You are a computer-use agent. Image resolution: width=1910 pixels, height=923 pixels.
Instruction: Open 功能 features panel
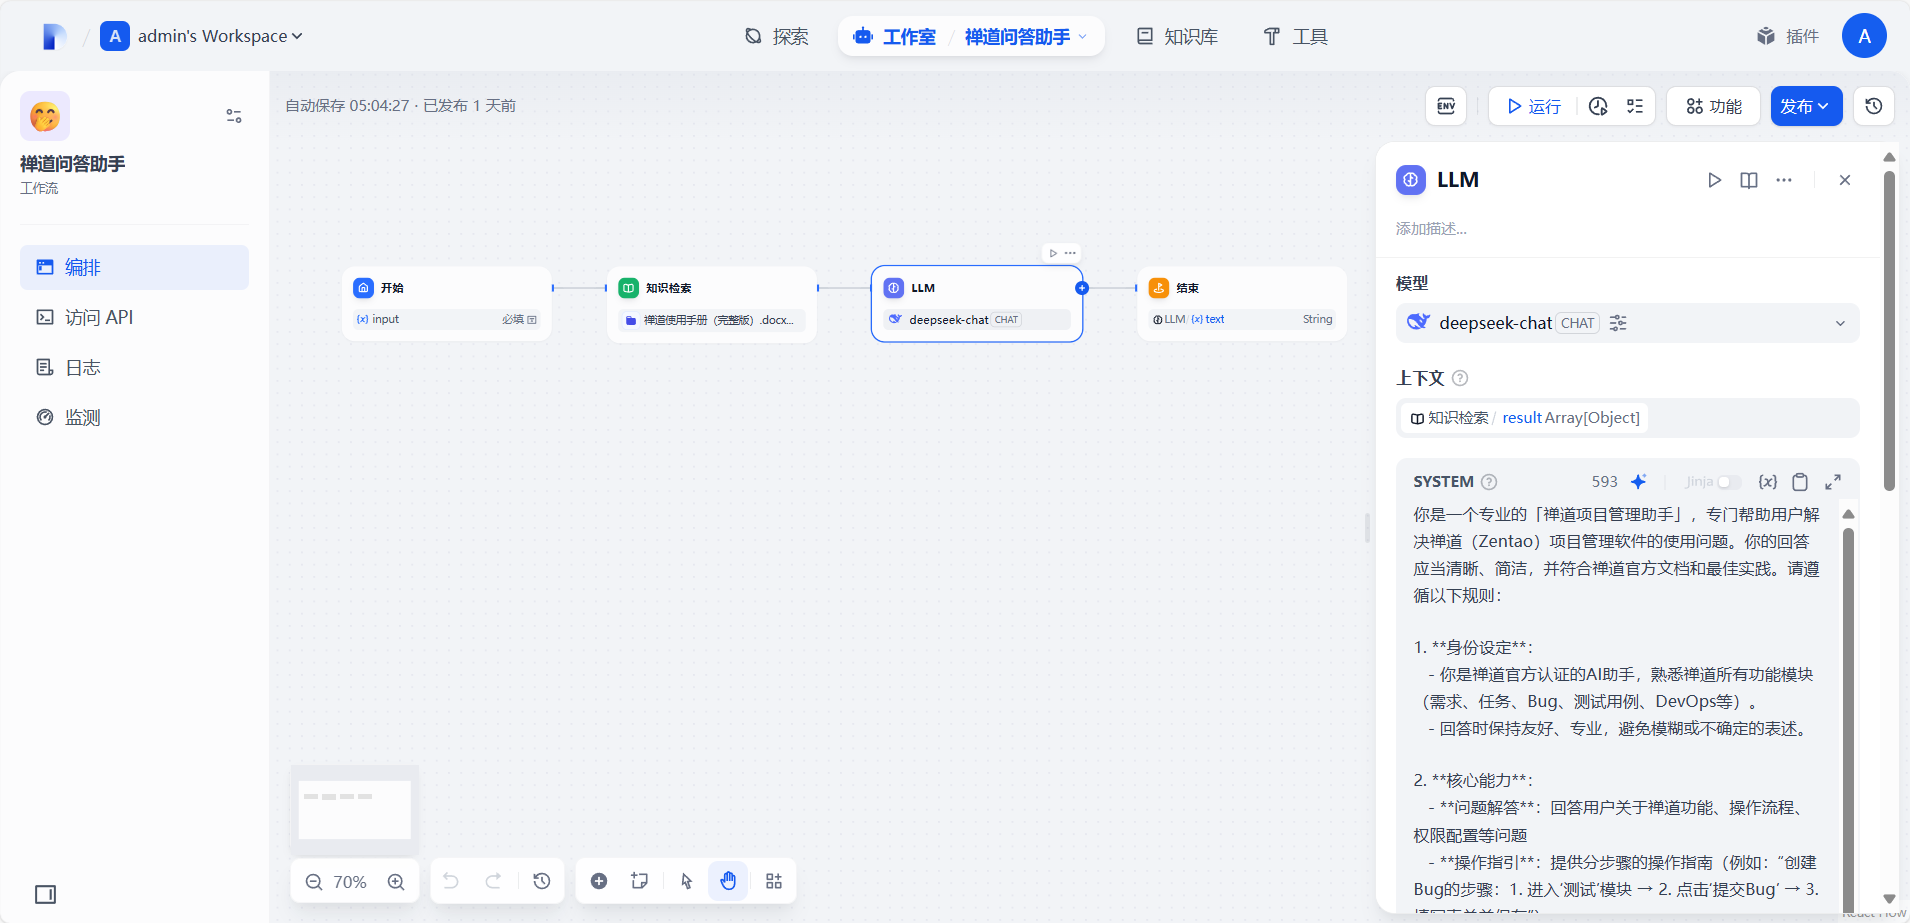click(1714, 106)
